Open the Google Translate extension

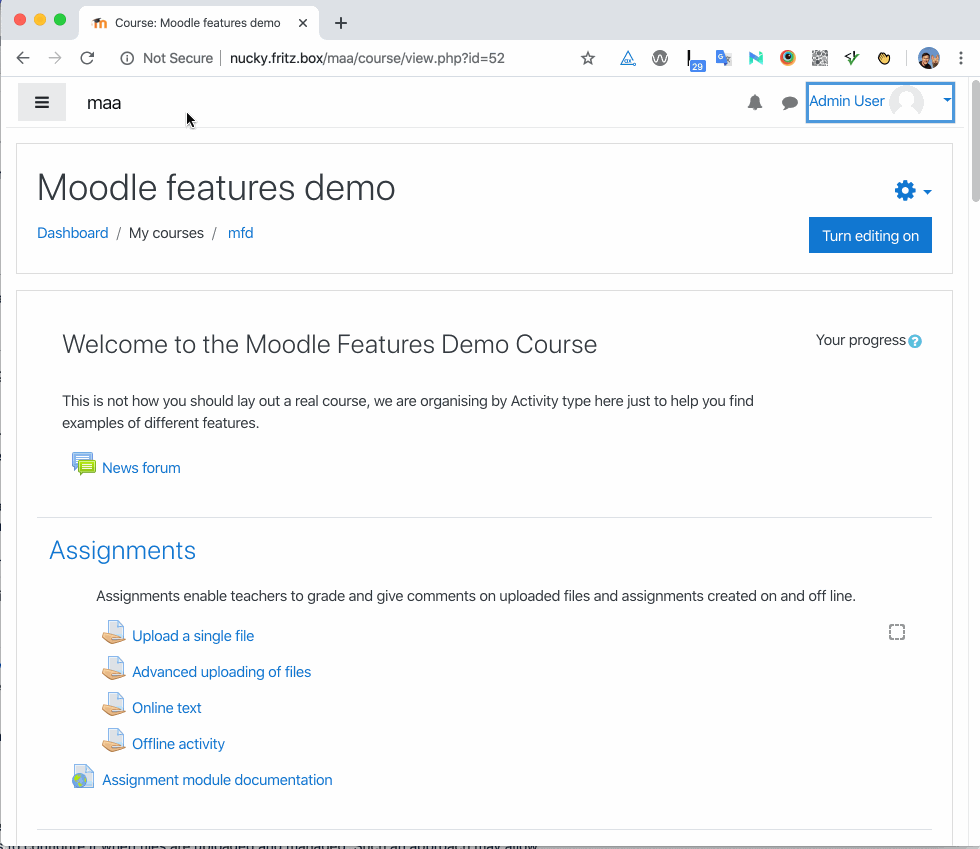coord(724,58)
